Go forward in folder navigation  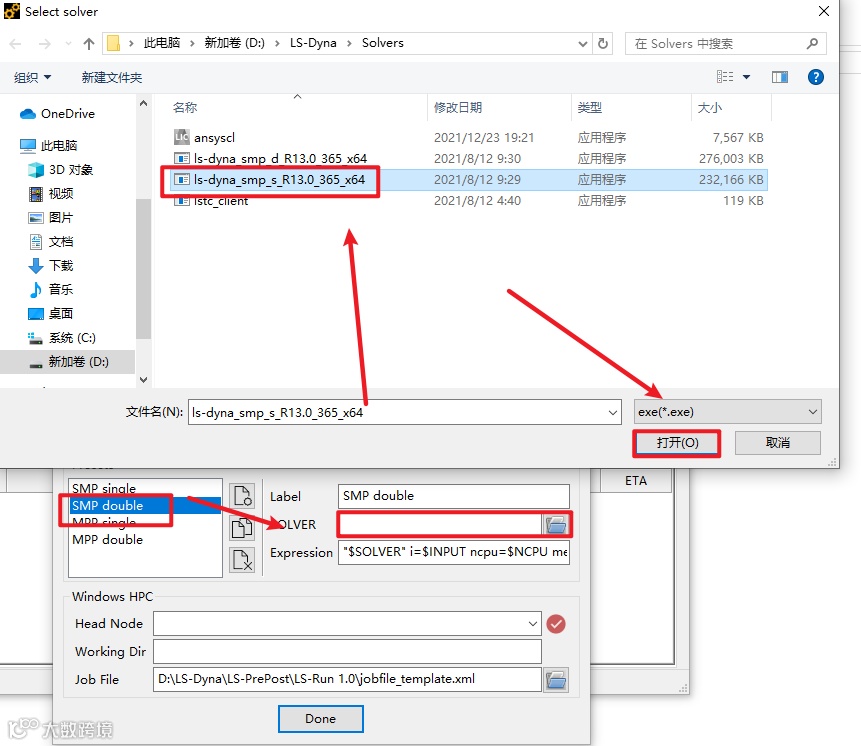44,43
